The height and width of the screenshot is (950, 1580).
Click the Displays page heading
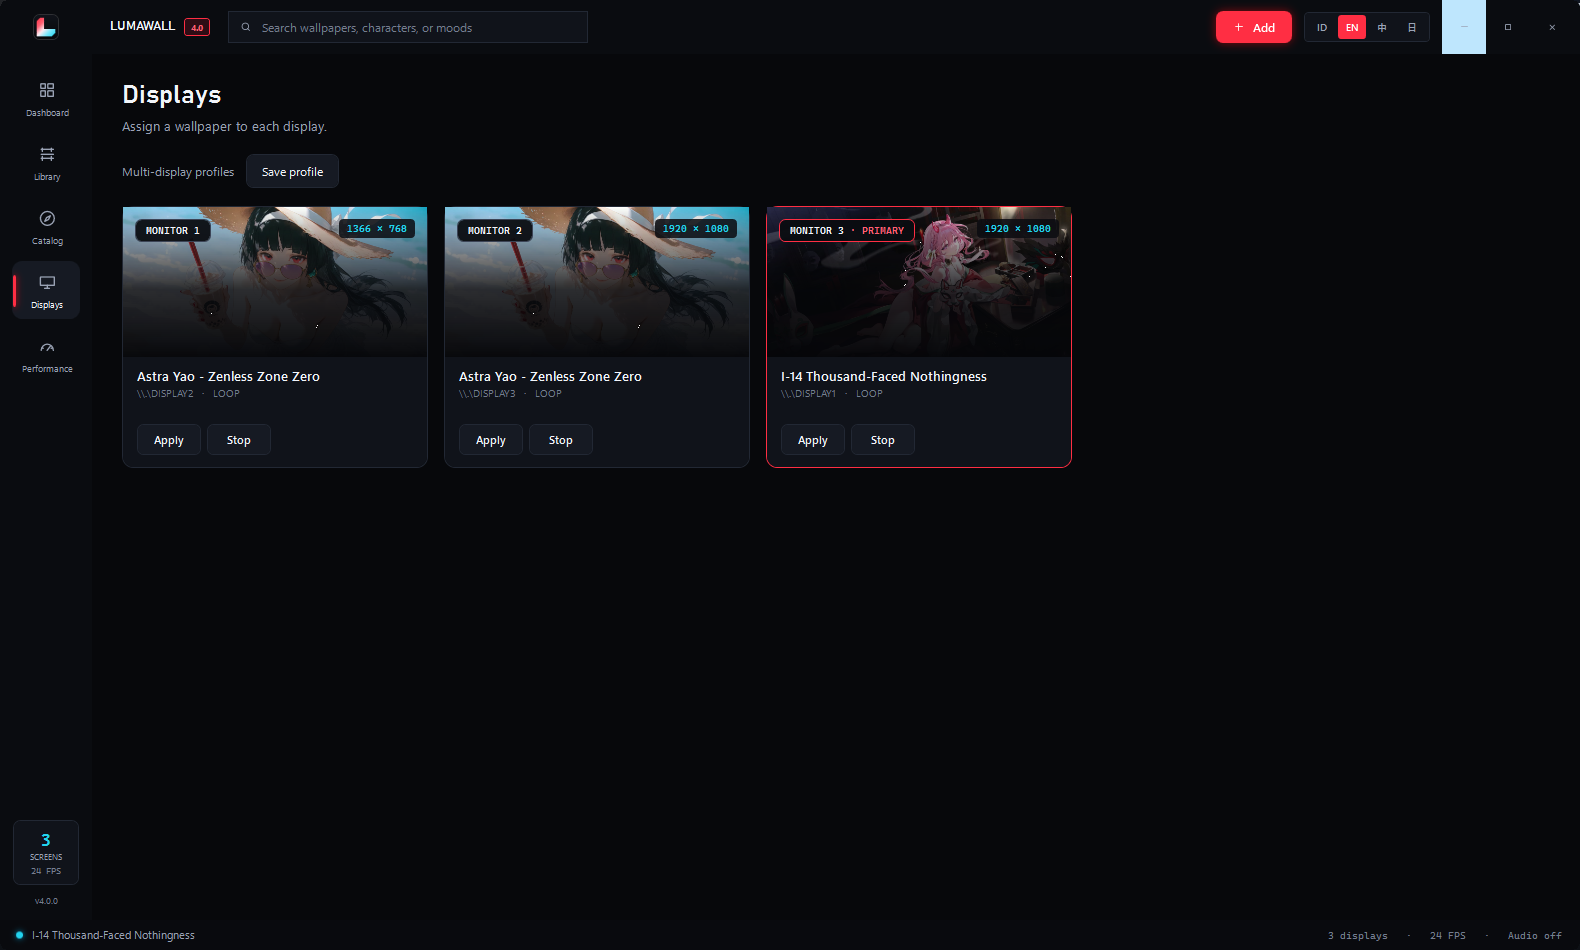point(172,94)
